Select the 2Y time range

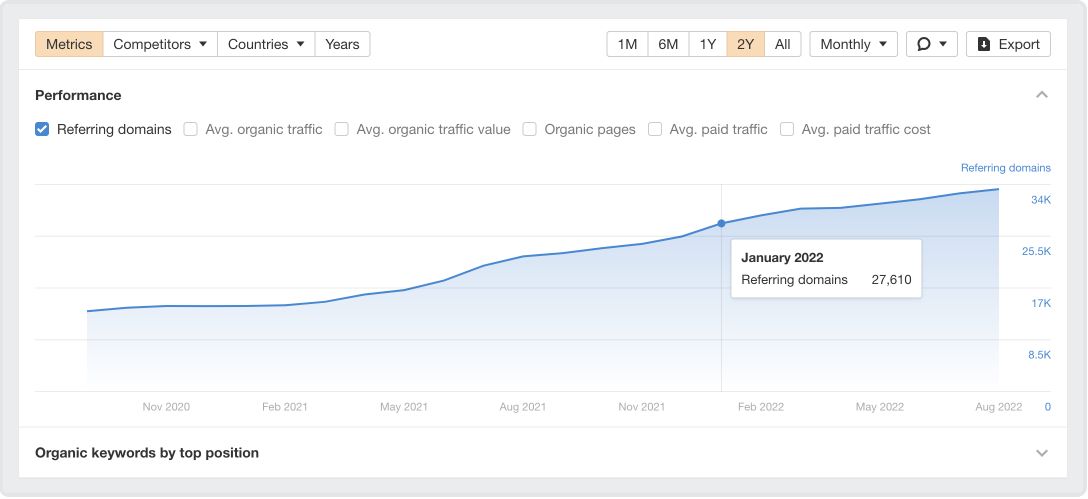[746, 44]
